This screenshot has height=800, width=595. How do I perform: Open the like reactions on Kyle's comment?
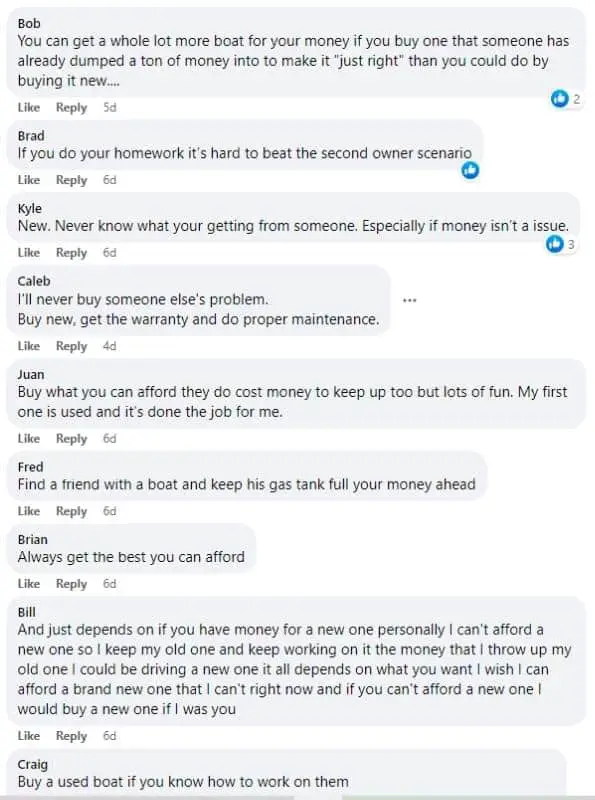pos(561,244)
